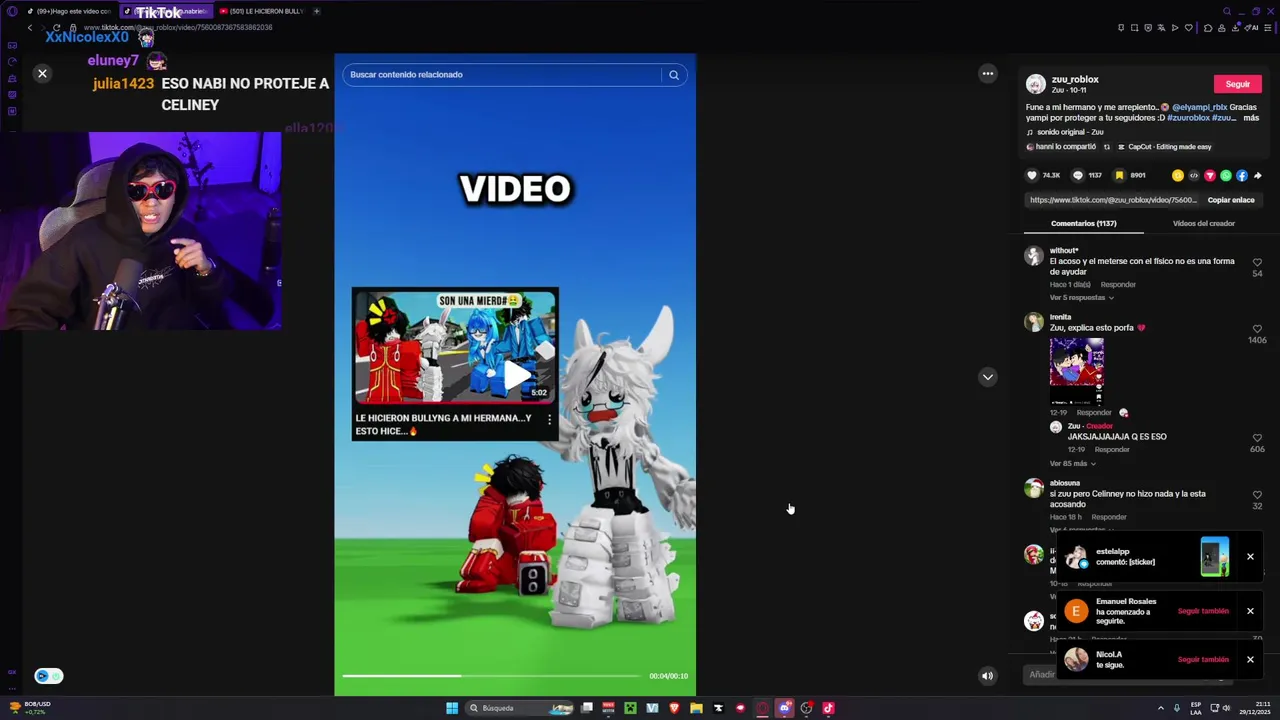Open the embedded video card's three-dot menu
Viewport: 1280px width, 720px height.
pyautogui.click(x=549, y=420)
